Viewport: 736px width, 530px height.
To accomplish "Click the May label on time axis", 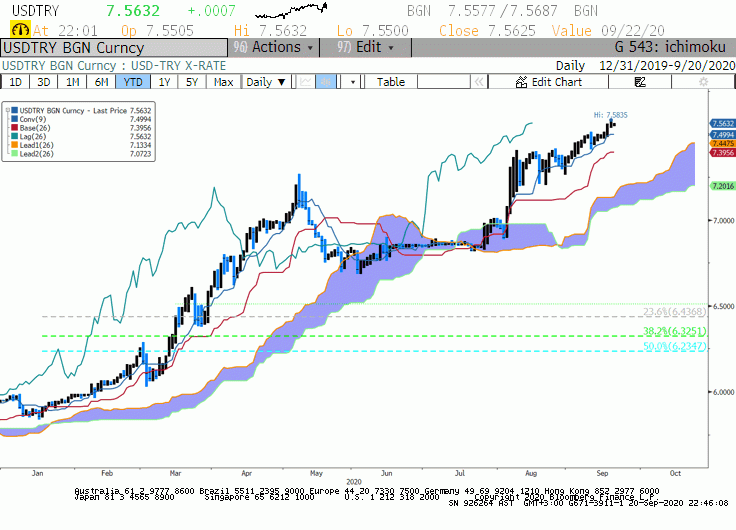I will 316,473.
